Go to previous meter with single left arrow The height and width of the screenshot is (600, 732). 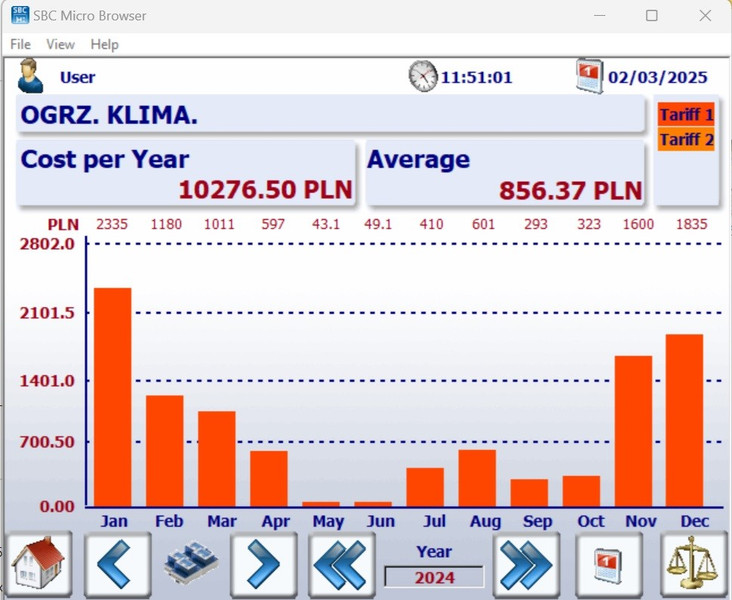coord(117,565)
